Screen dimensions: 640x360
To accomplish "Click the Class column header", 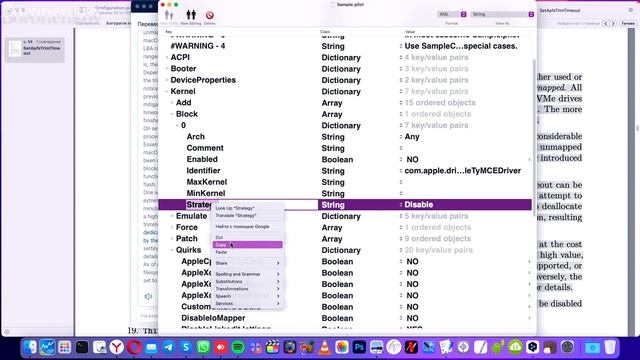I will (x=325, y=31).
